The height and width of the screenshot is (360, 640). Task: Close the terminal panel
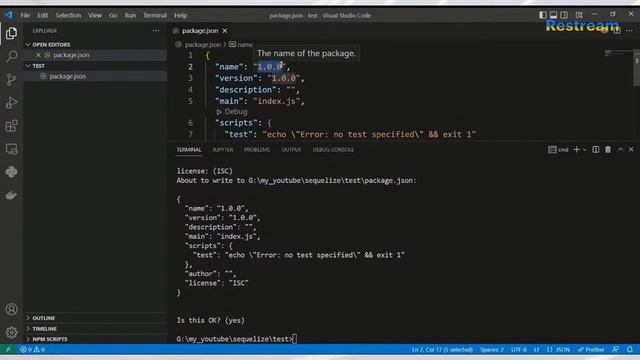[631, 150]
